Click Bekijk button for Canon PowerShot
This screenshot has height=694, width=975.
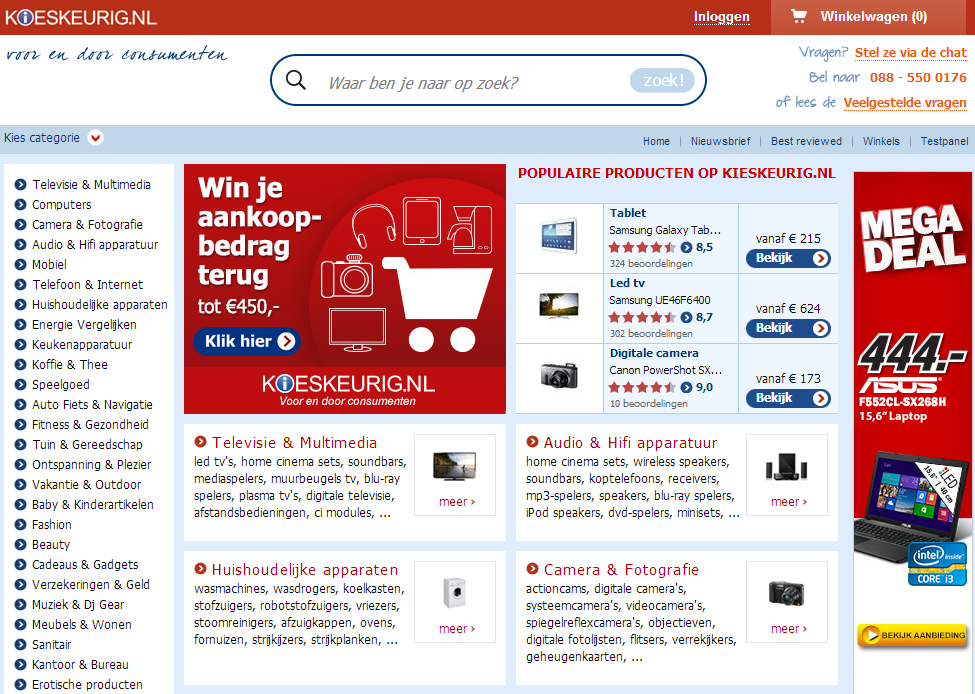point(788,398)
